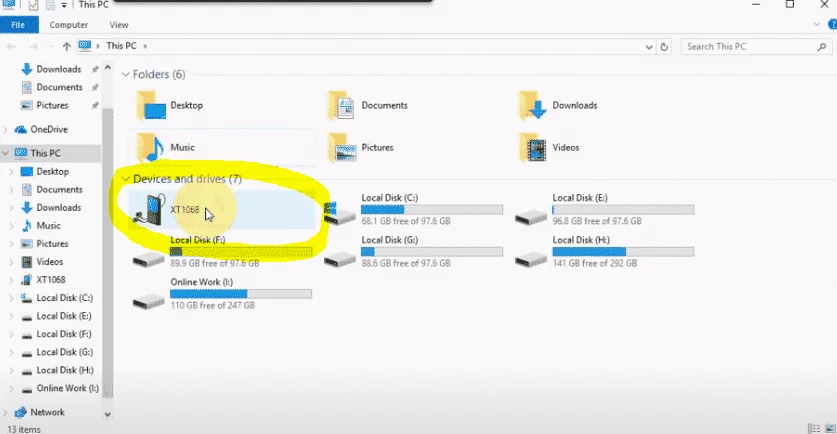
Task: Collapse the This PC tree node arrow
Action: pos(5,153)
